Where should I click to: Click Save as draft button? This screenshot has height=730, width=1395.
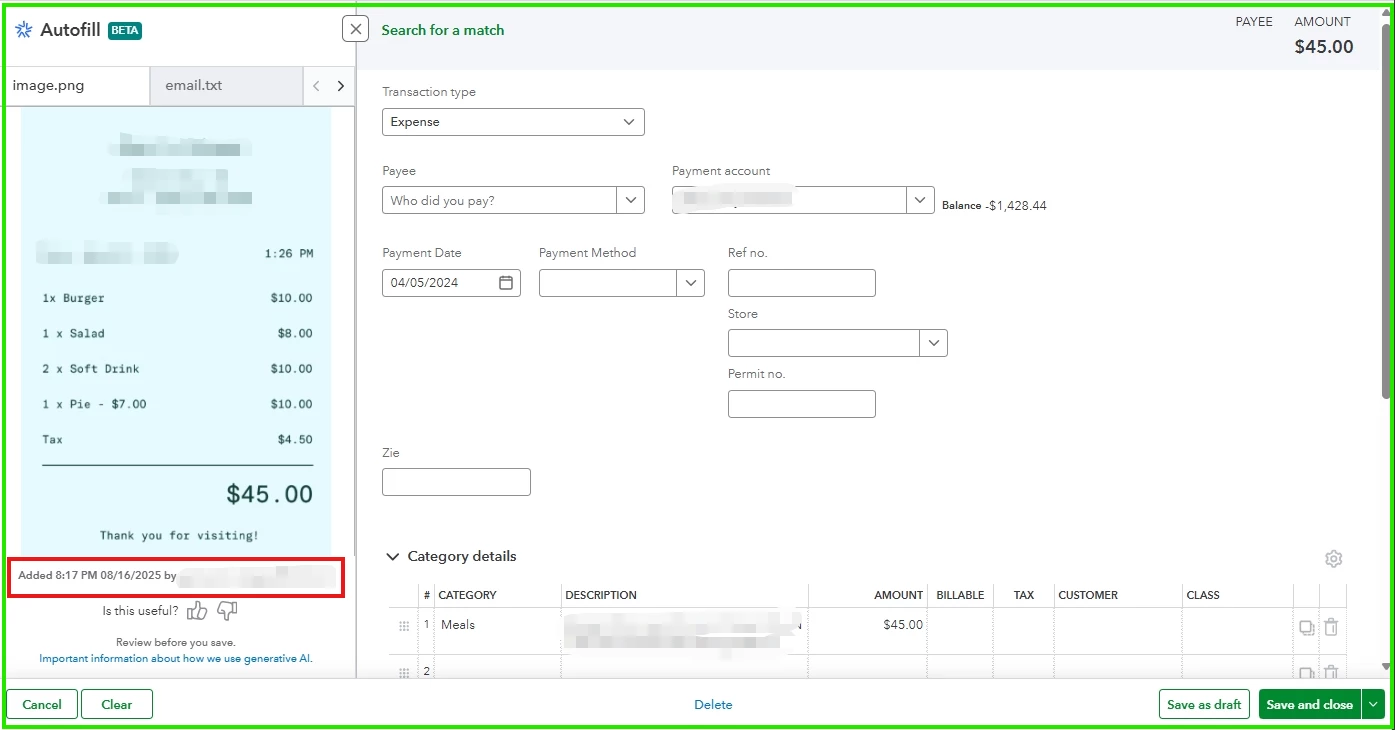pyautogui.click(x=1204, y=704)
